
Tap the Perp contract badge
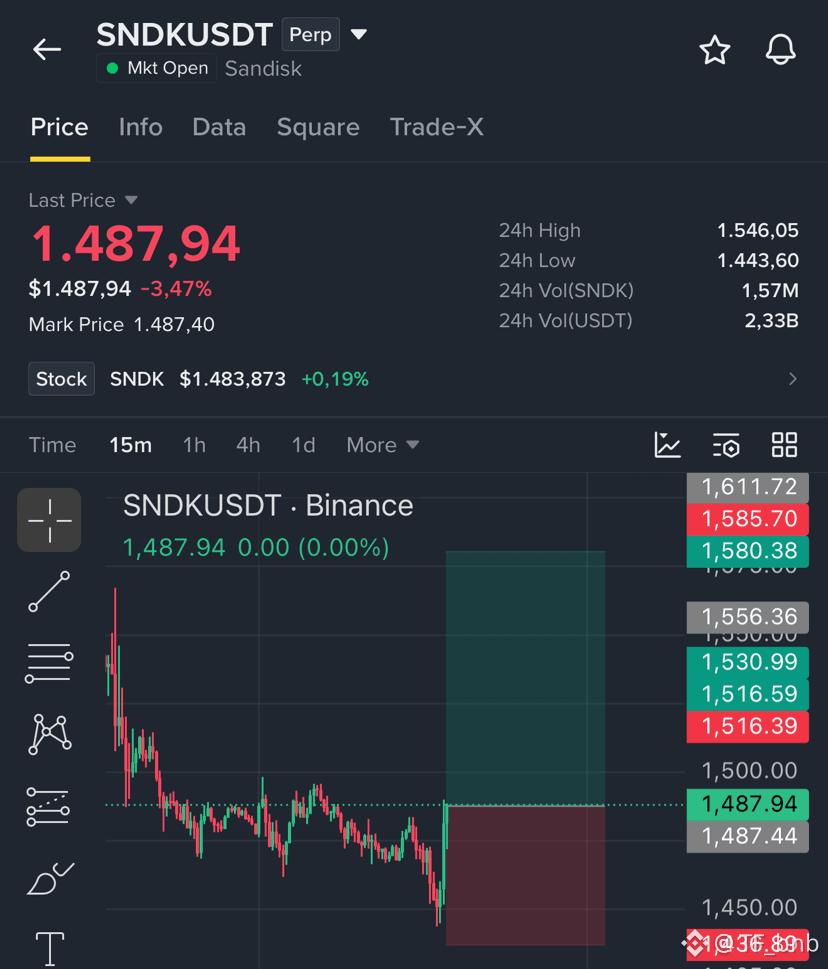pos(310,34)
